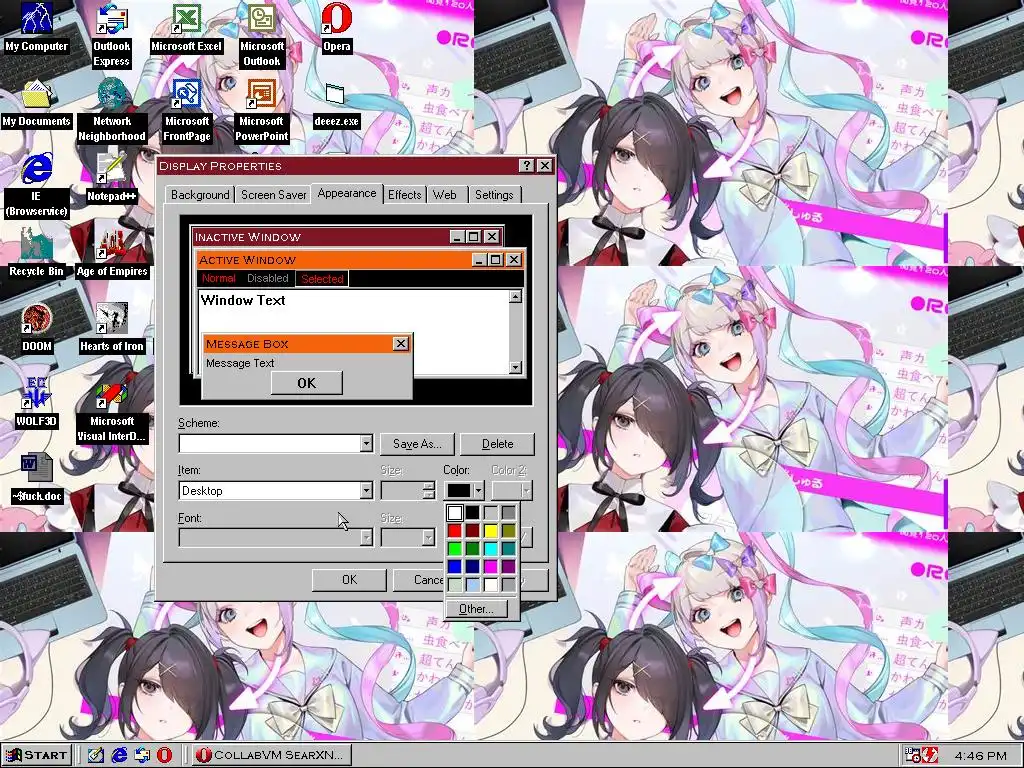This screenshot has height=768, width=1024.
Task: Open the Start menu
Action: click(36, 756)
